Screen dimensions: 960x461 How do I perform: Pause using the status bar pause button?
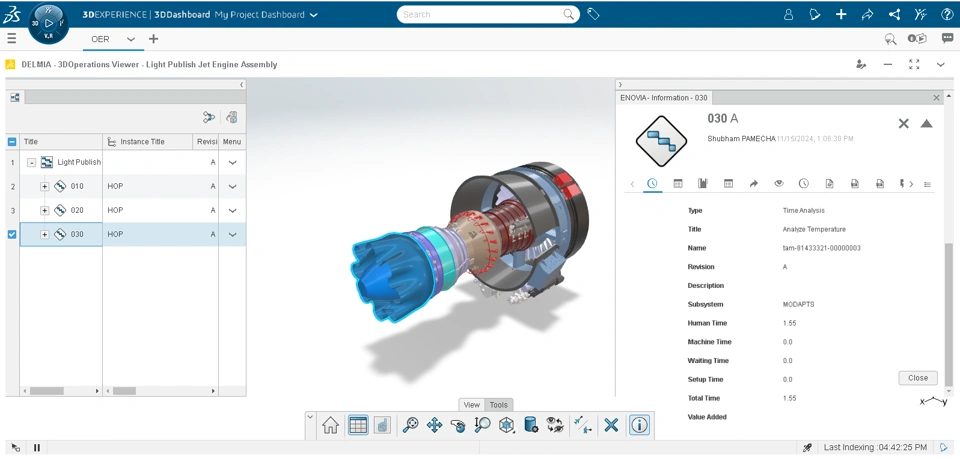[x=37, y=448]
